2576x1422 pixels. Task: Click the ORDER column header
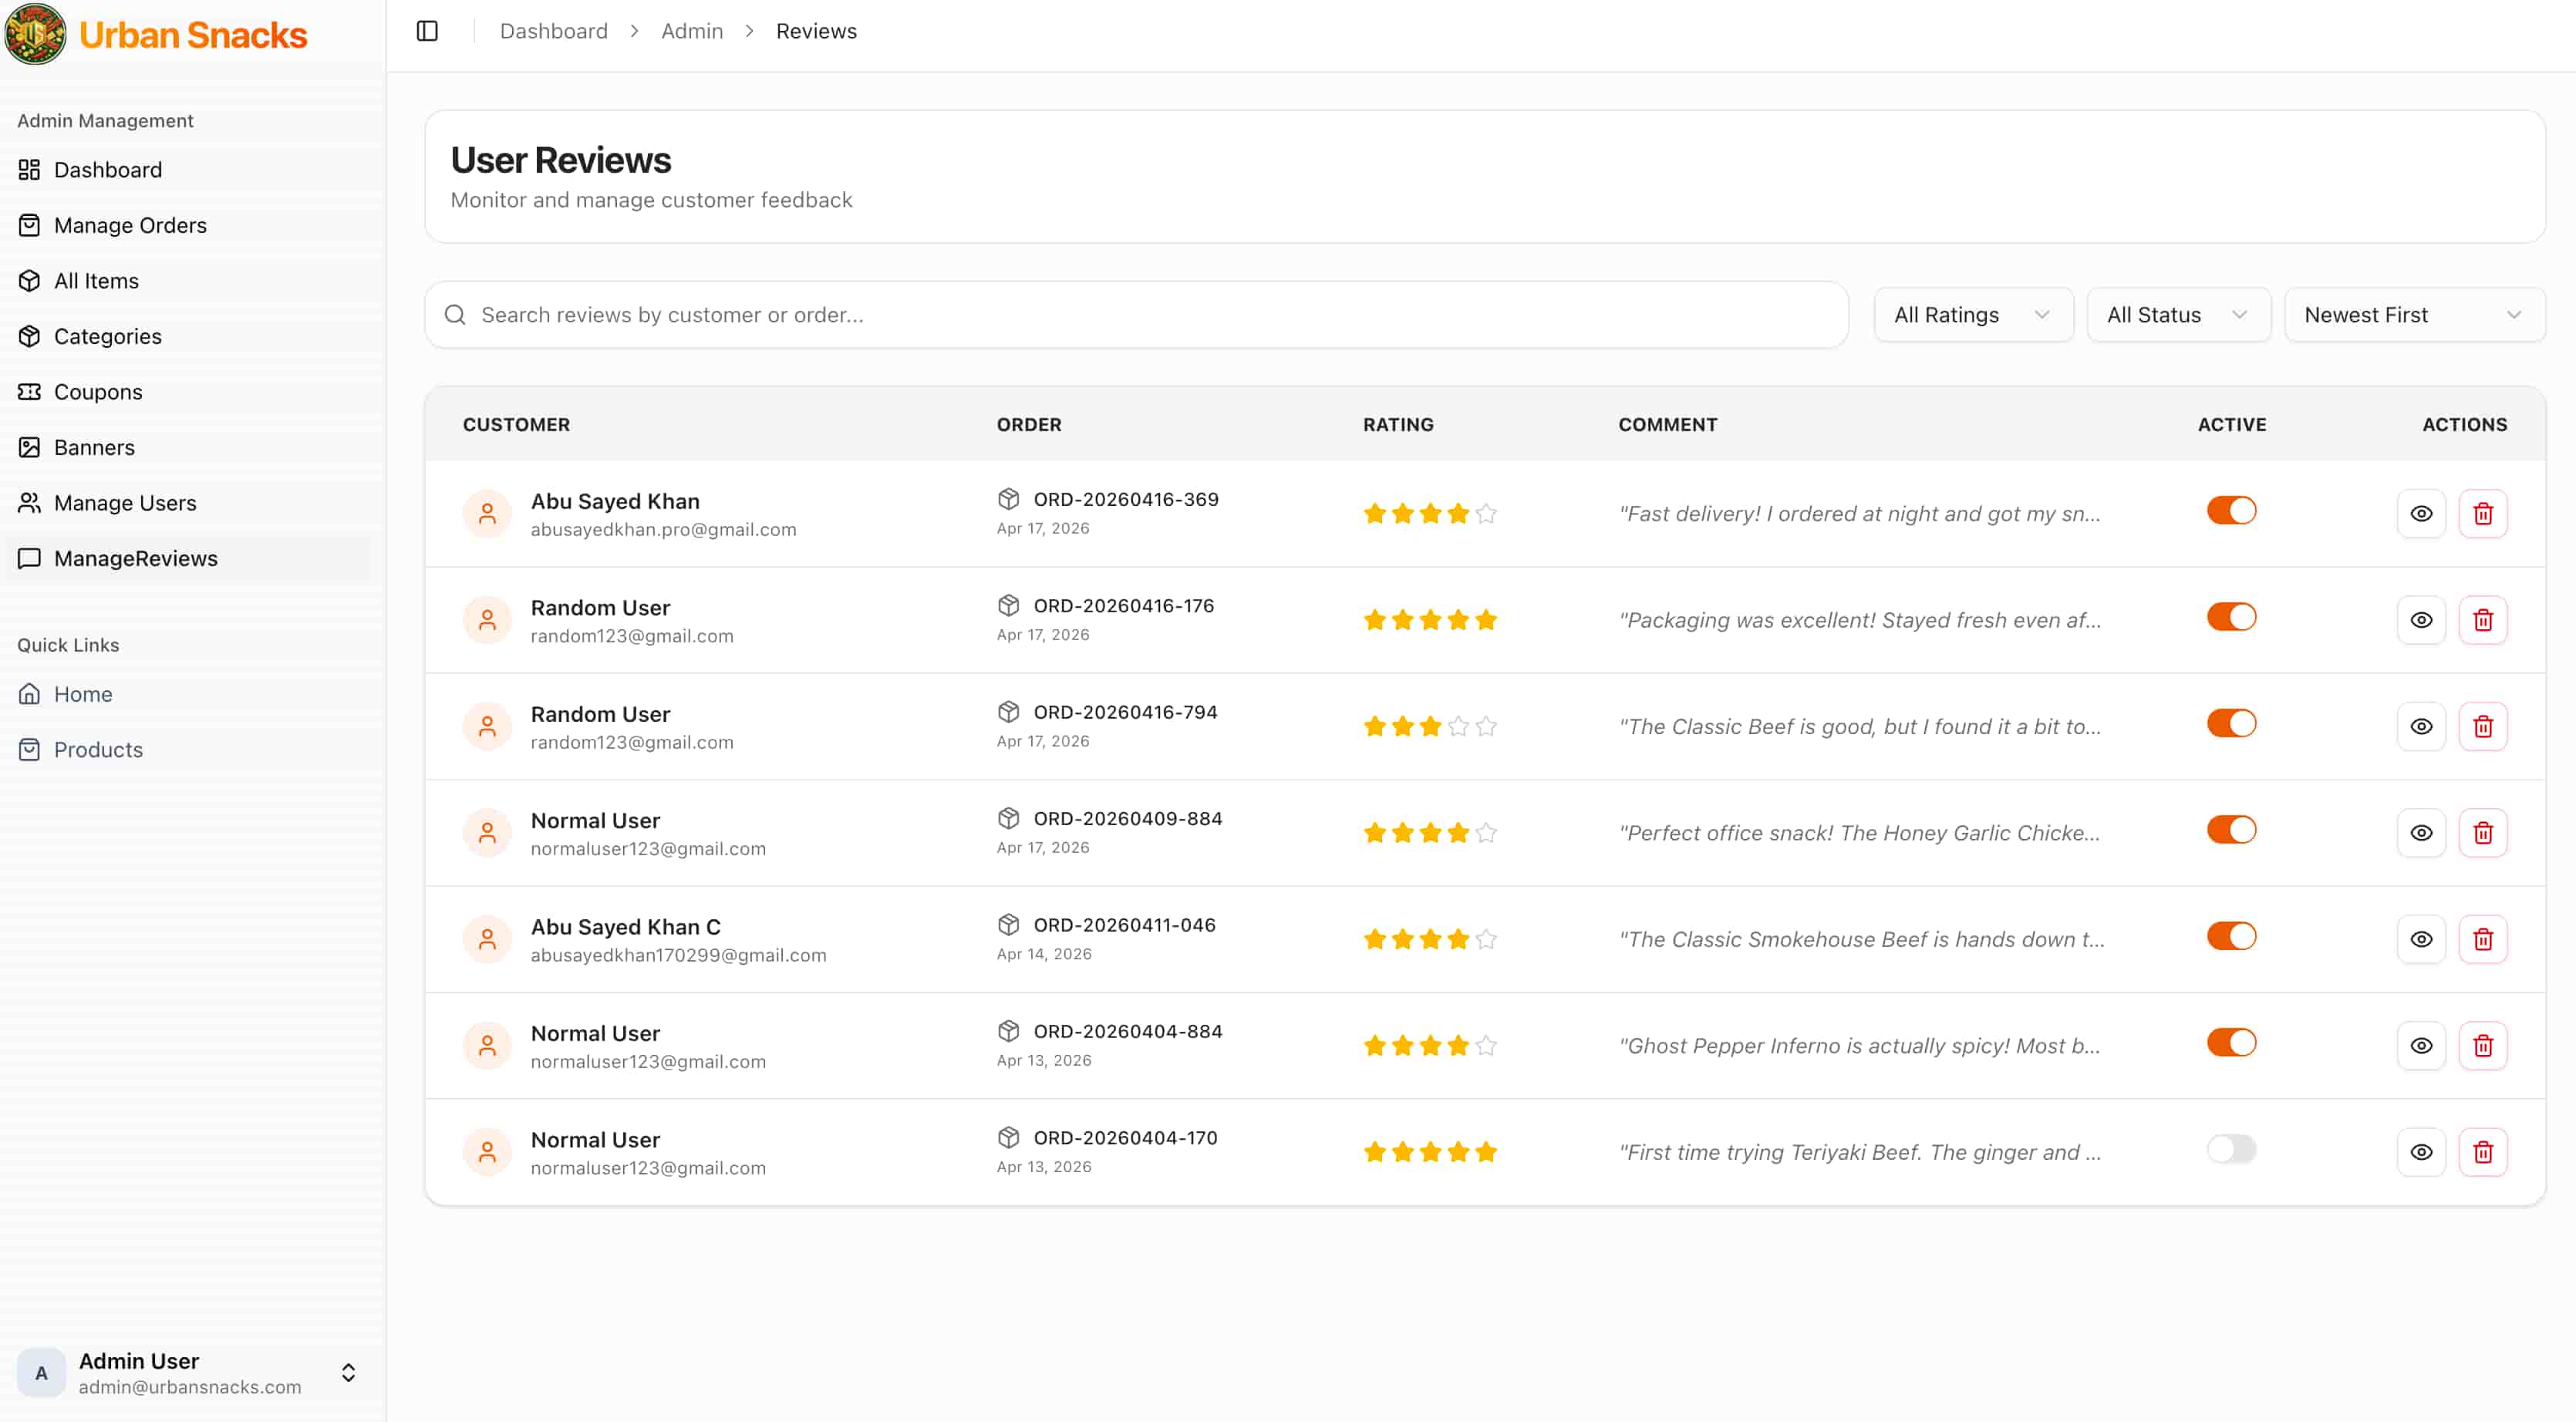pyautogui.click(x=1028, y=424)
